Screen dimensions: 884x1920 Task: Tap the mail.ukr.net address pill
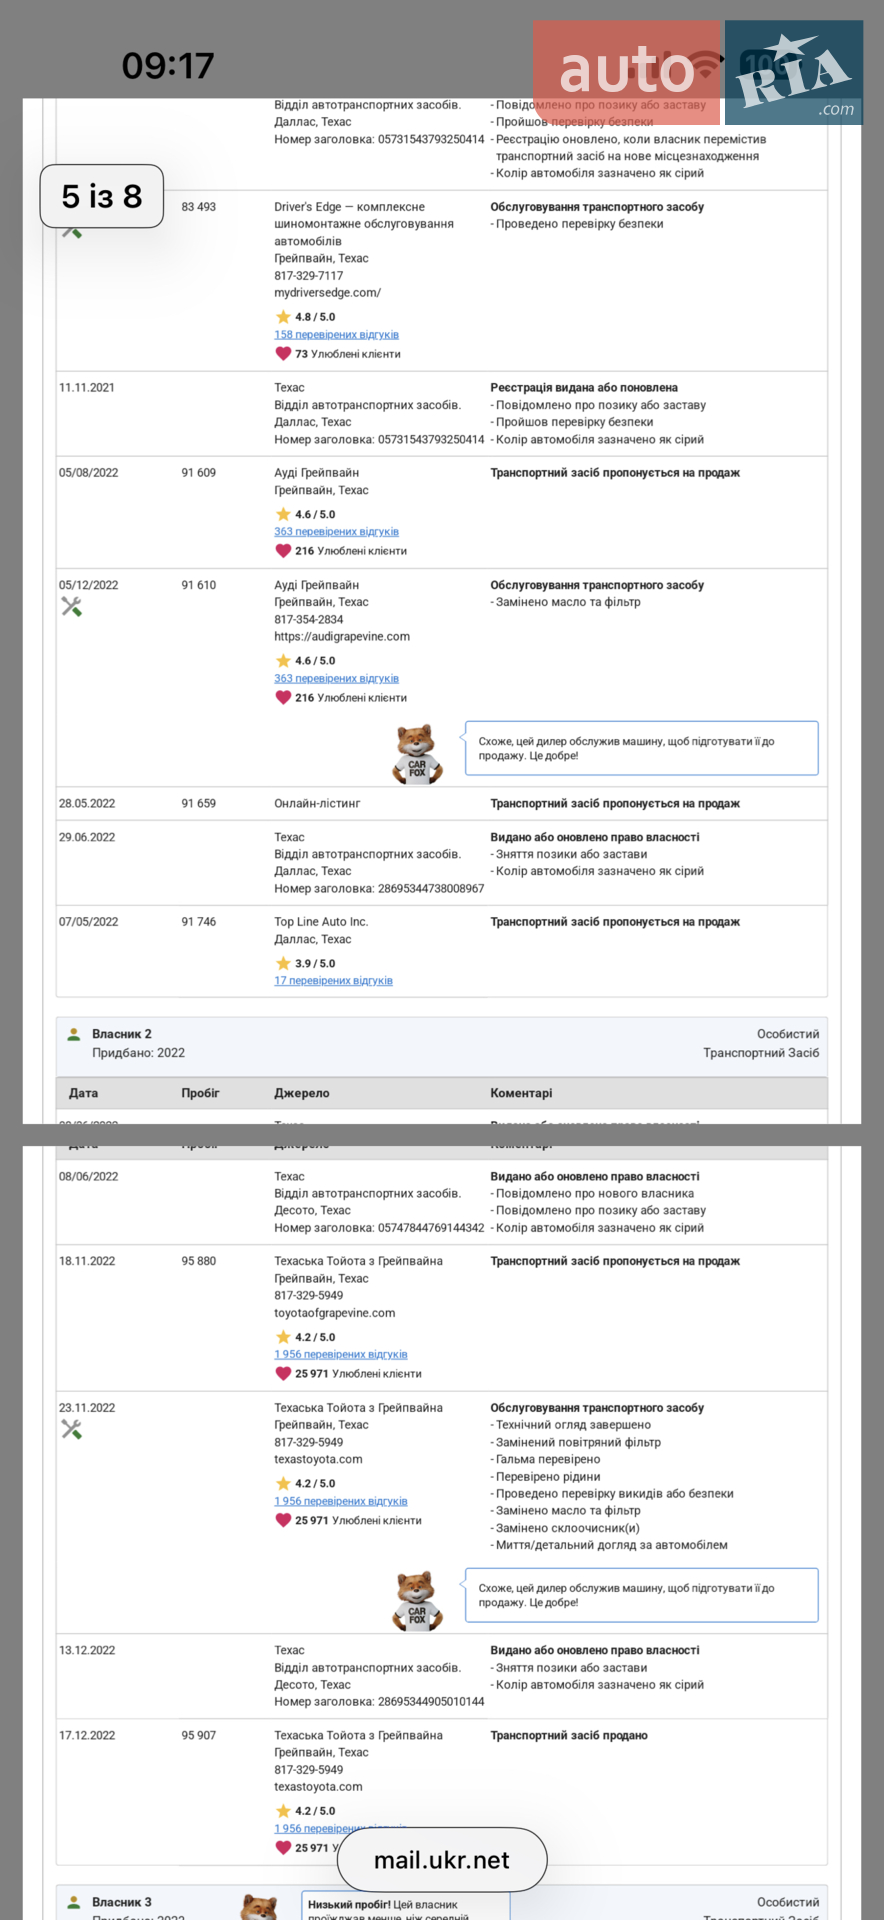pyautogui.click(x=442, y=1860)
